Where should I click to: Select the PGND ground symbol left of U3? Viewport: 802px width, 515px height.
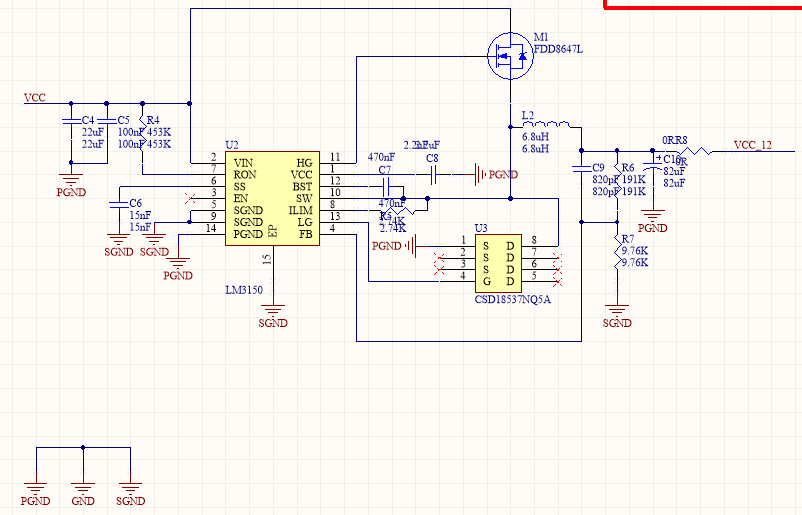(x=410, y=246)
